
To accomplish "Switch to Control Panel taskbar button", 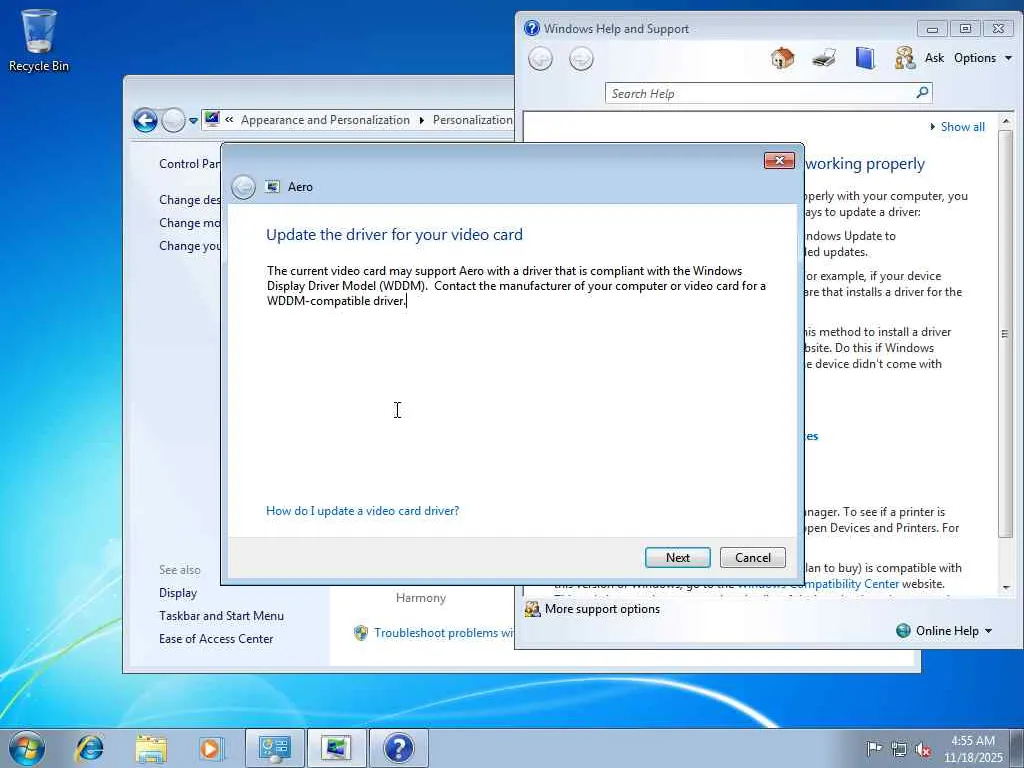I will 274,748.
